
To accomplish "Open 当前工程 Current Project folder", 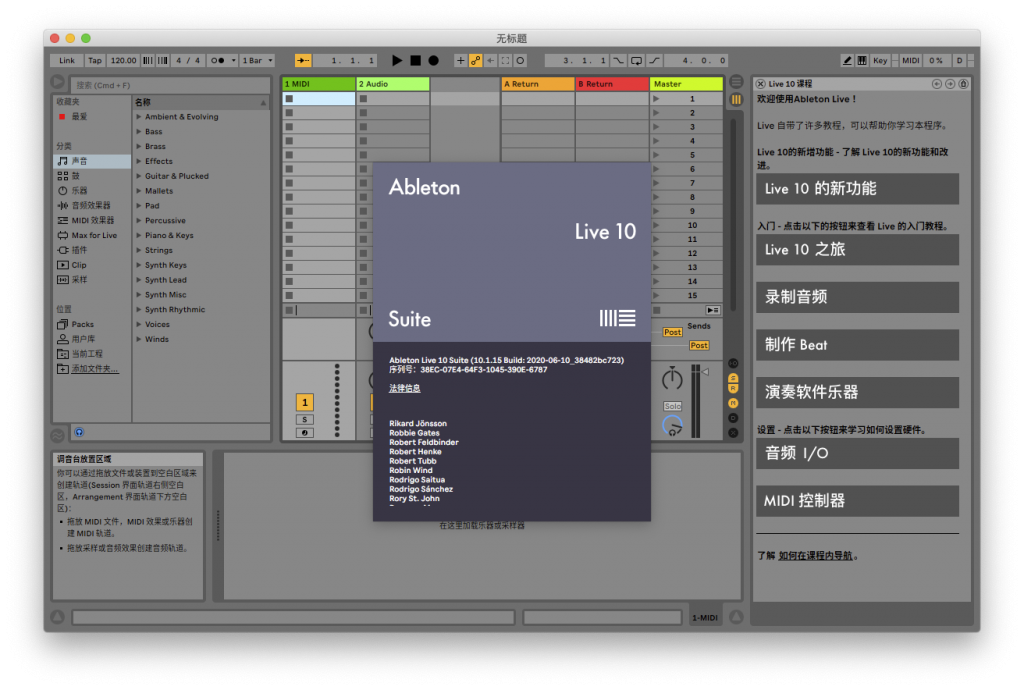I will pos(91,354).
